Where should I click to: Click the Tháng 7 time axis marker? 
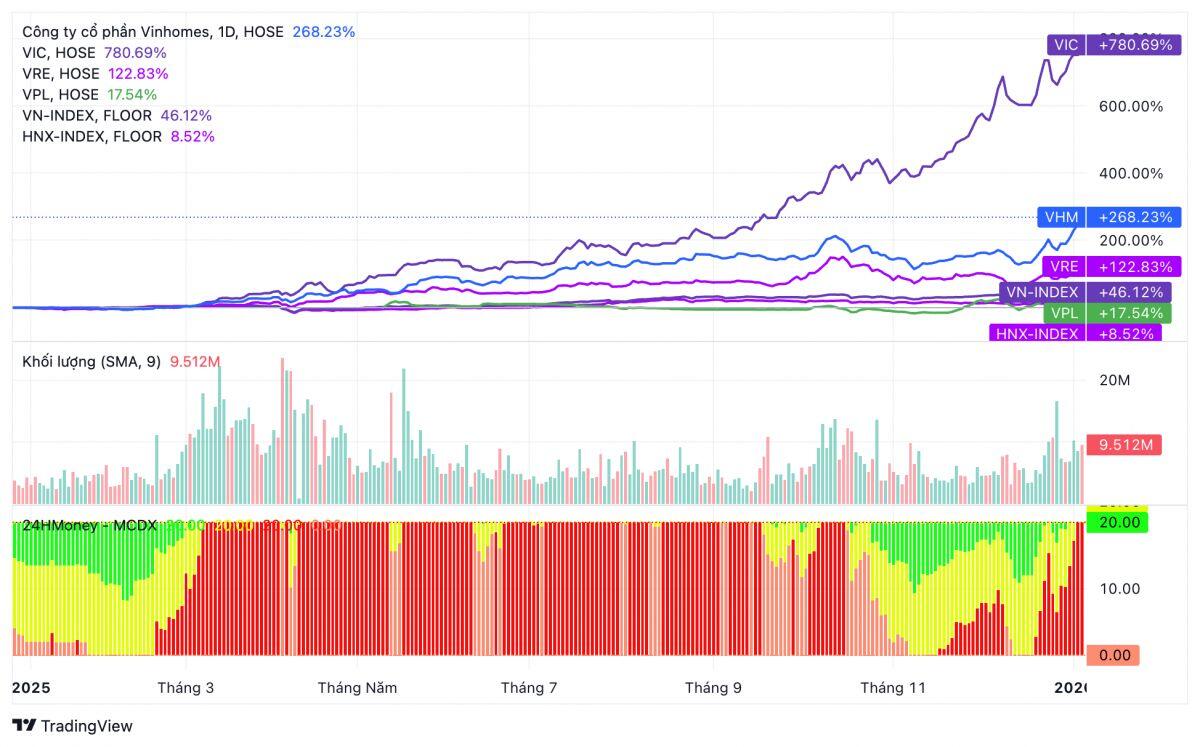[529, 688]
